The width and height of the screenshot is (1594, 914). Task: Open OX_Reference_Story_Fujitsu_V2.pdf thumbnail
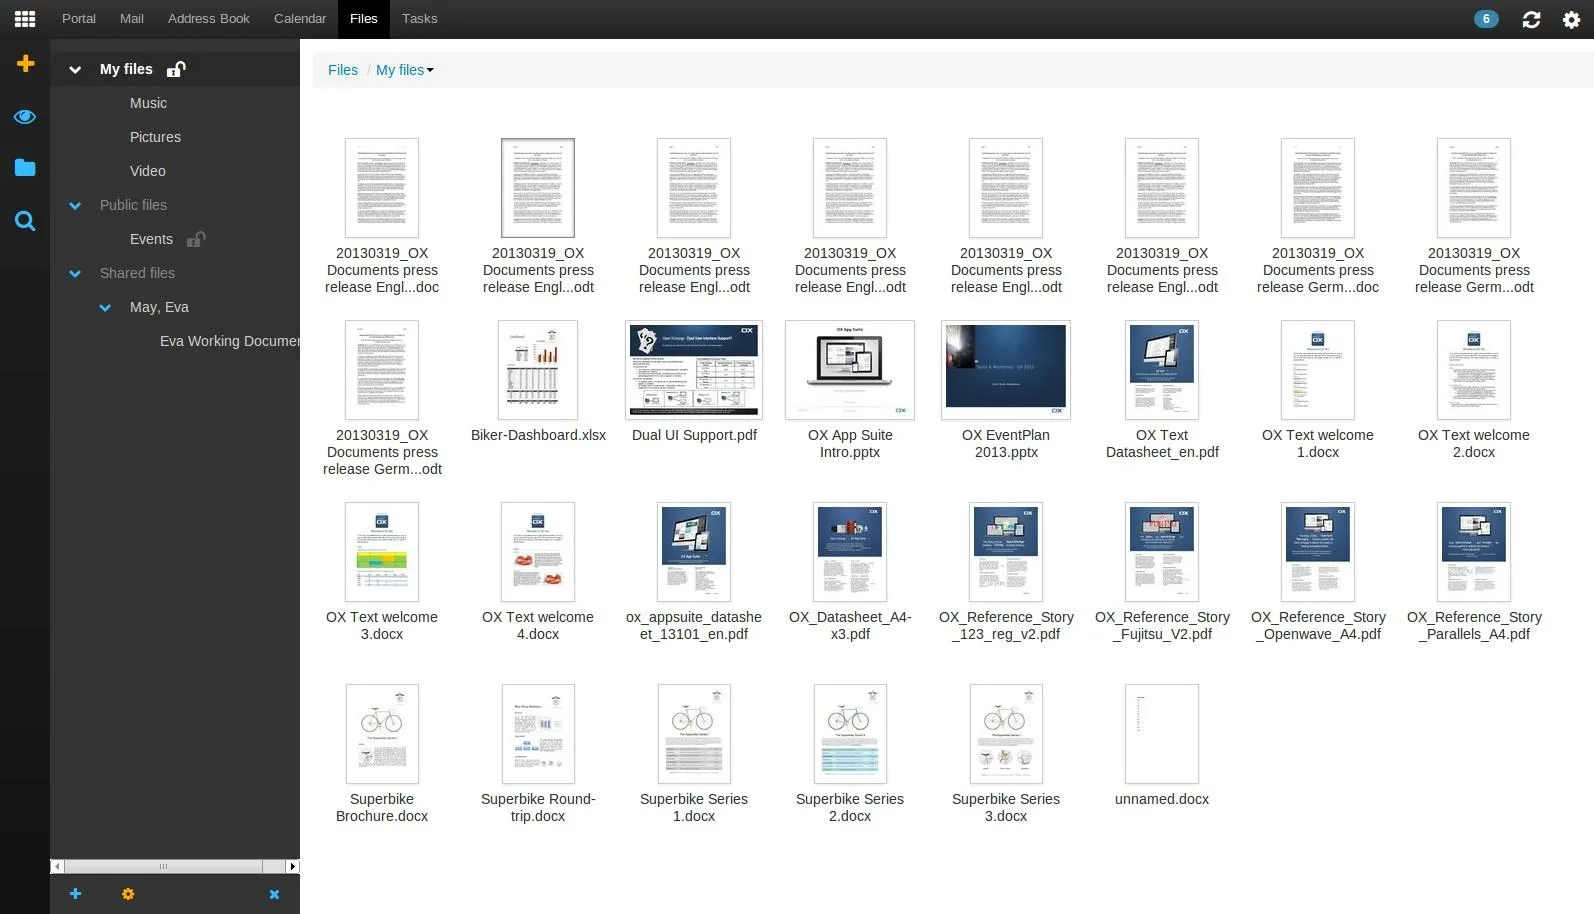coord(1162,552)
